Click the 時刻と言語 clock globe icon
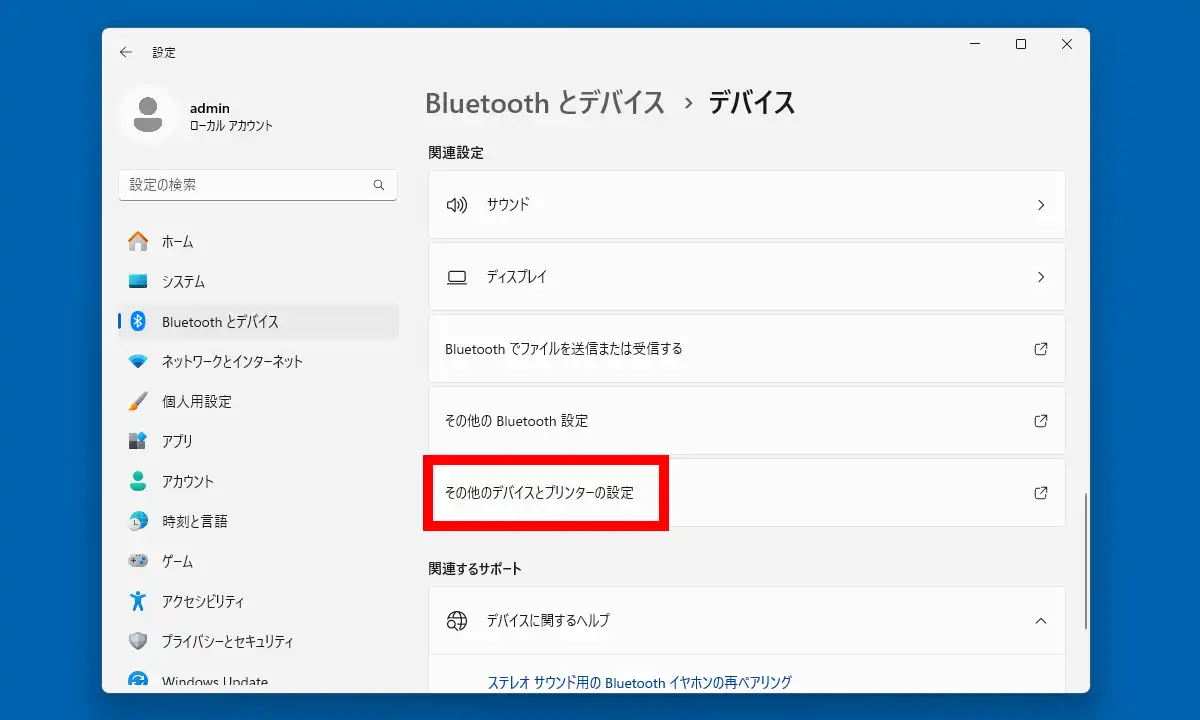 [138, 521]
